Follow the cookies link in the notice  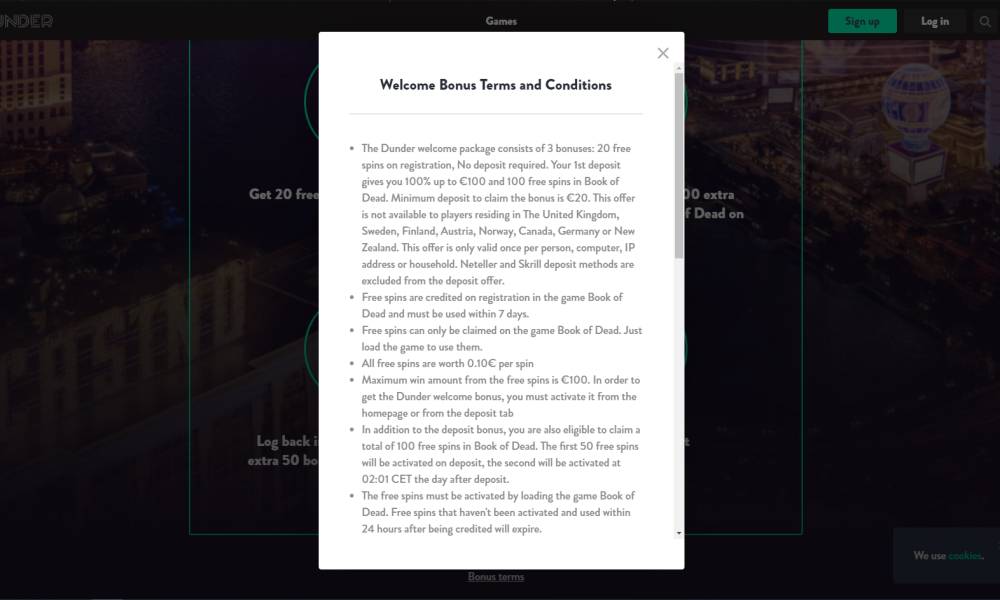965,555
